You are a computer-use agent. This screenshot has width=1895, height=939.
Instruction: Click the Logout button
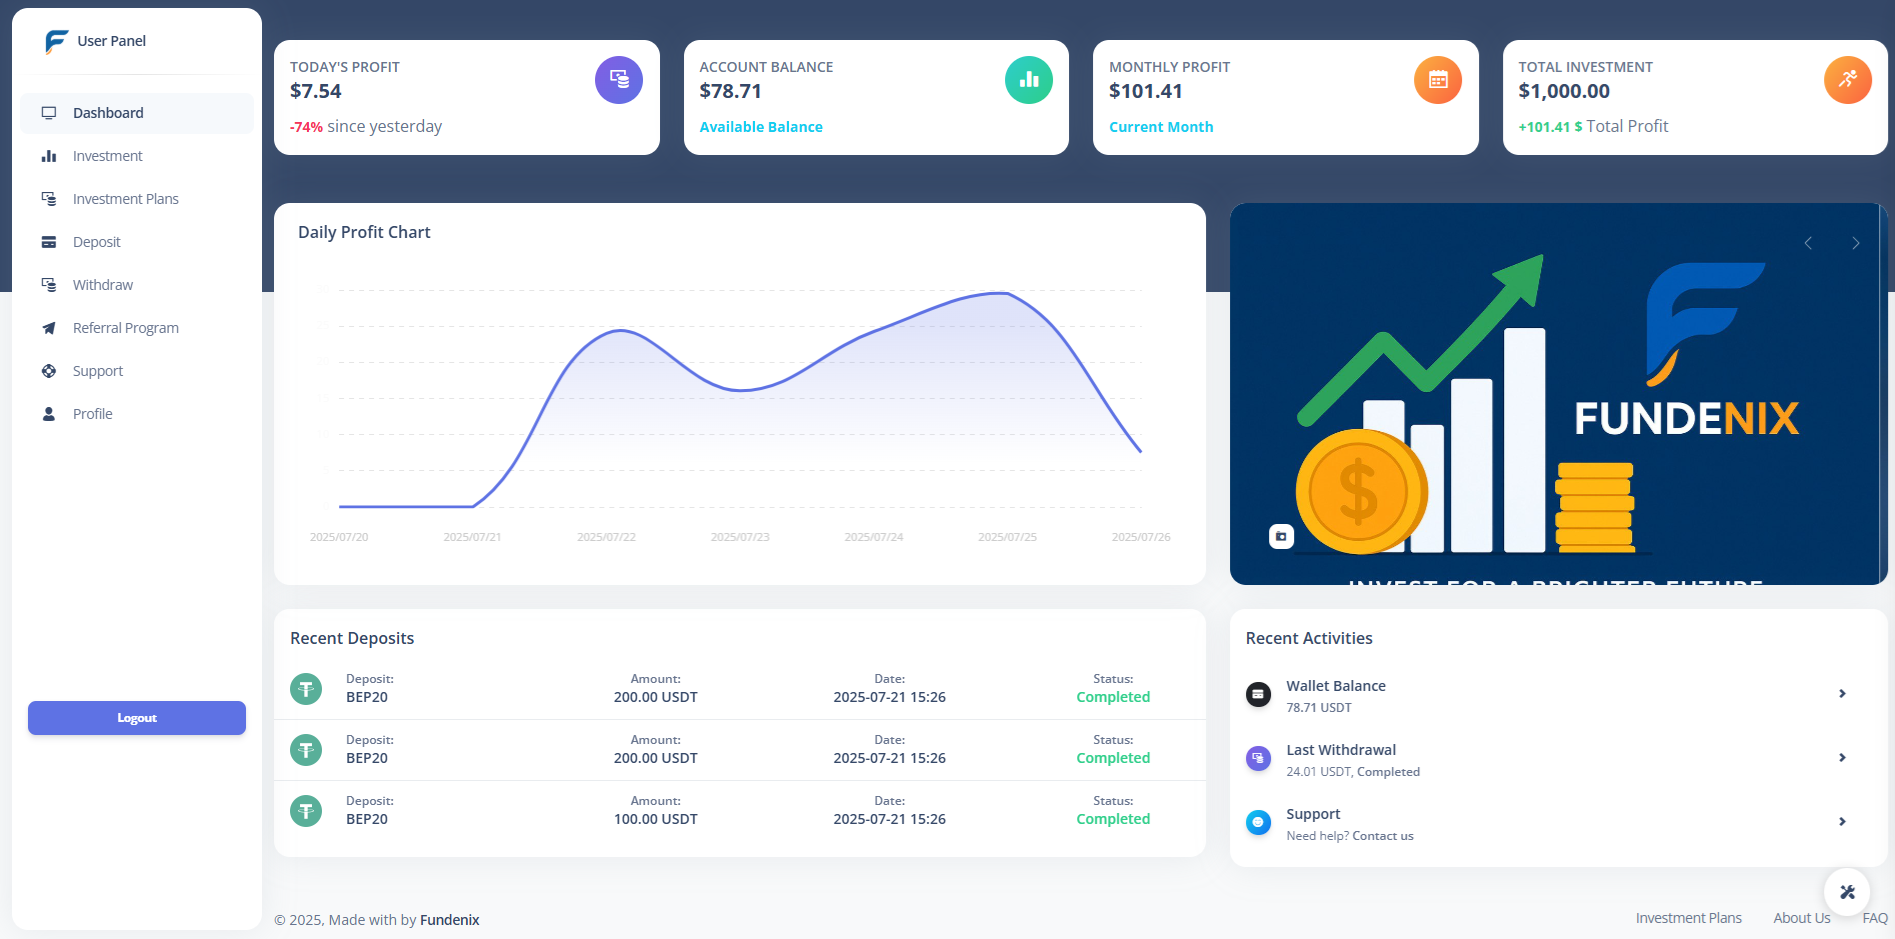tap(137, 718)
